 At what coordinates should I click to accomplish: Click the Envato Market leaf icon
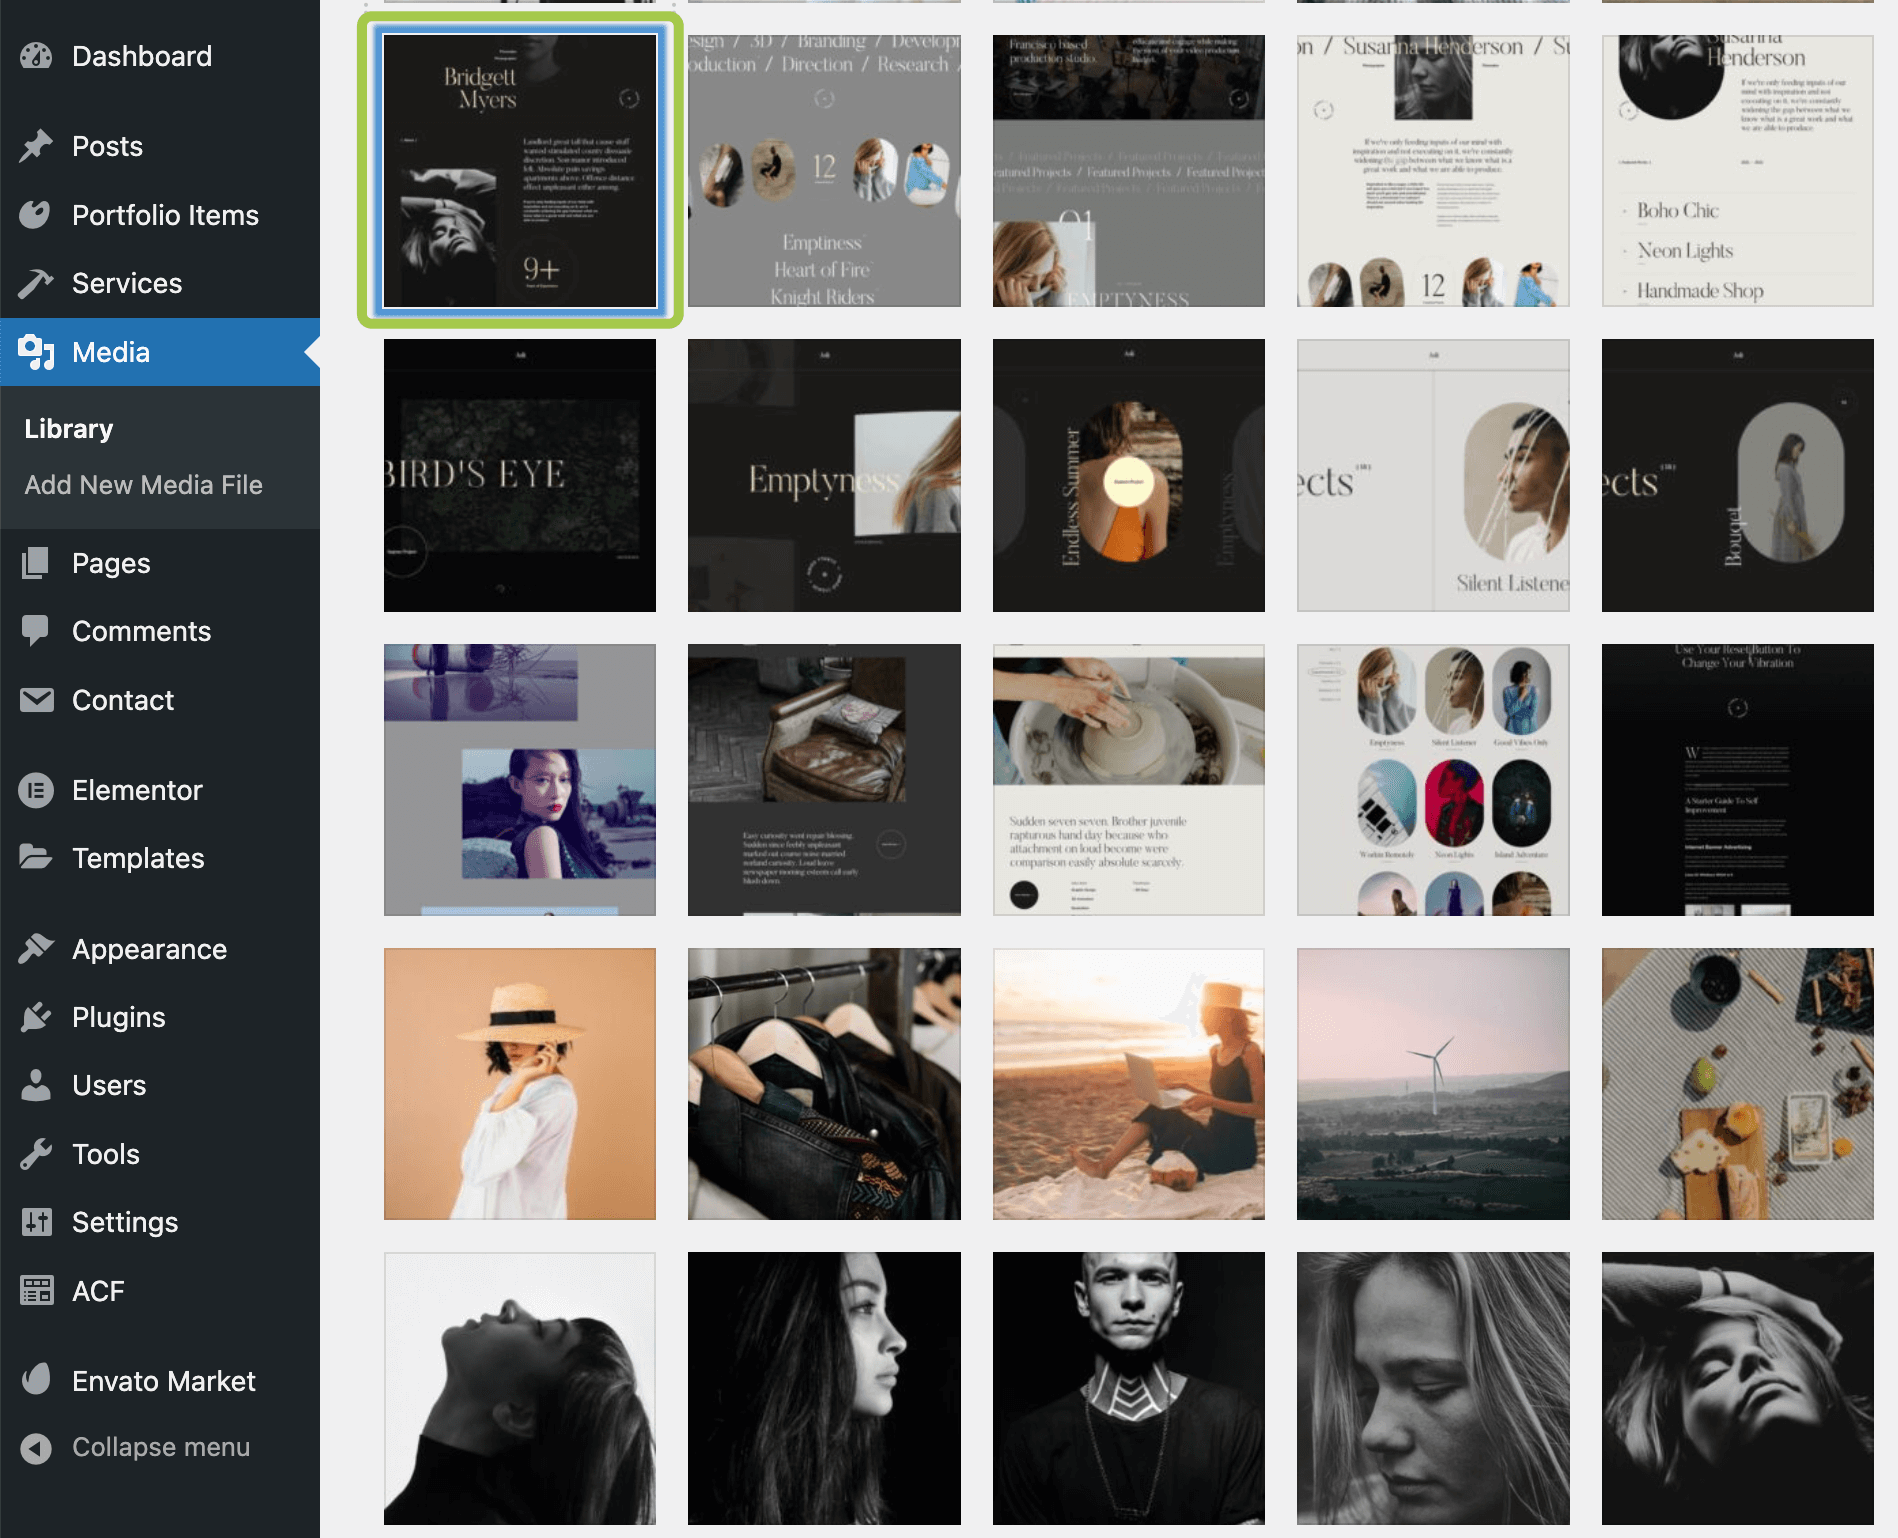click(36, 1380)
